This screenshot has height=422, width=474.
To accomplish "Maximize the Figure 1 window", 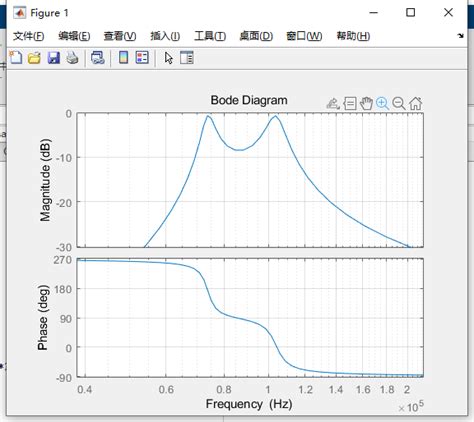I will point(410,13).
